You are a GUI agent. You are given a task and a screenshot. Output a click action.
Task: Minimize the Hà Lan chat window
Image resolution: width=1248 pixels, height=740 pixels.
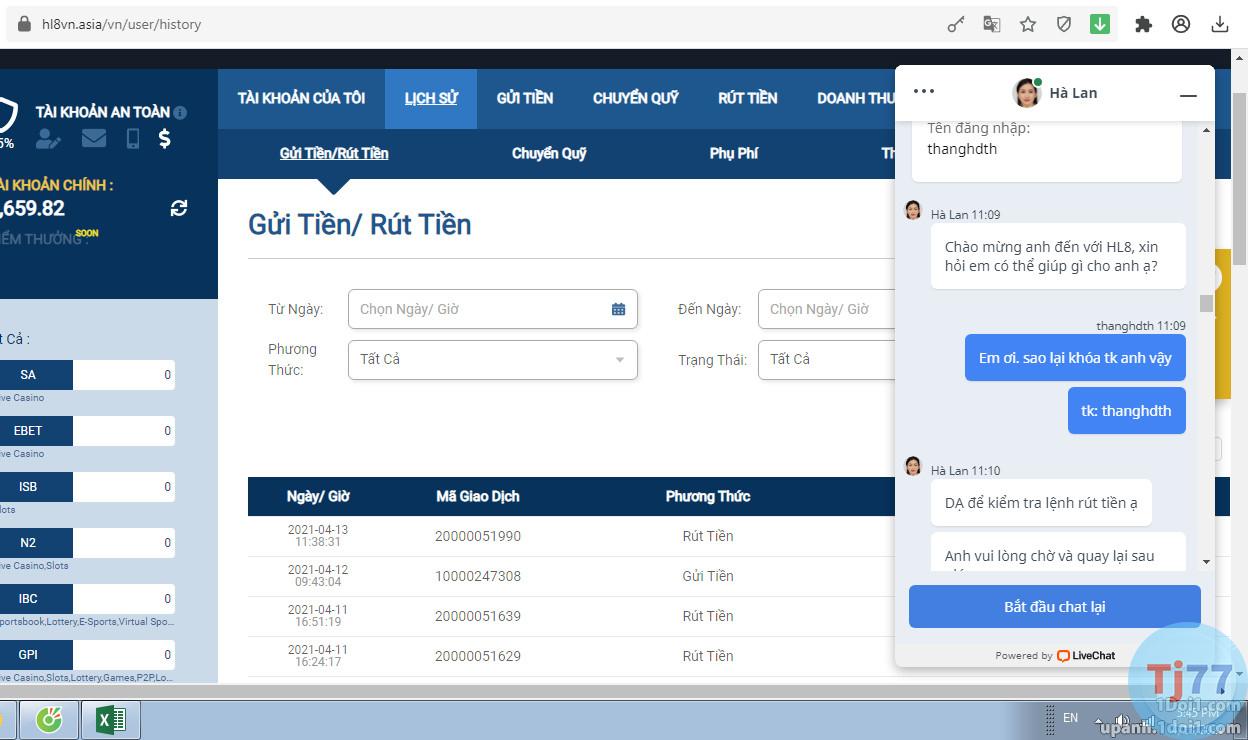[x=1188, y=95]
